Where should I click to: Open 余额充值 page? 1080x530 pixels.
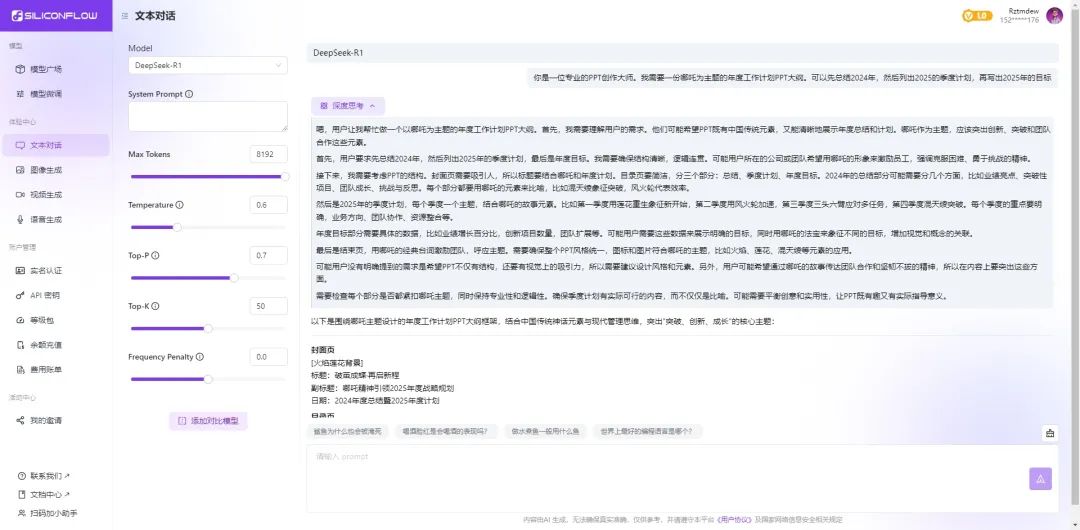(55, 345)
